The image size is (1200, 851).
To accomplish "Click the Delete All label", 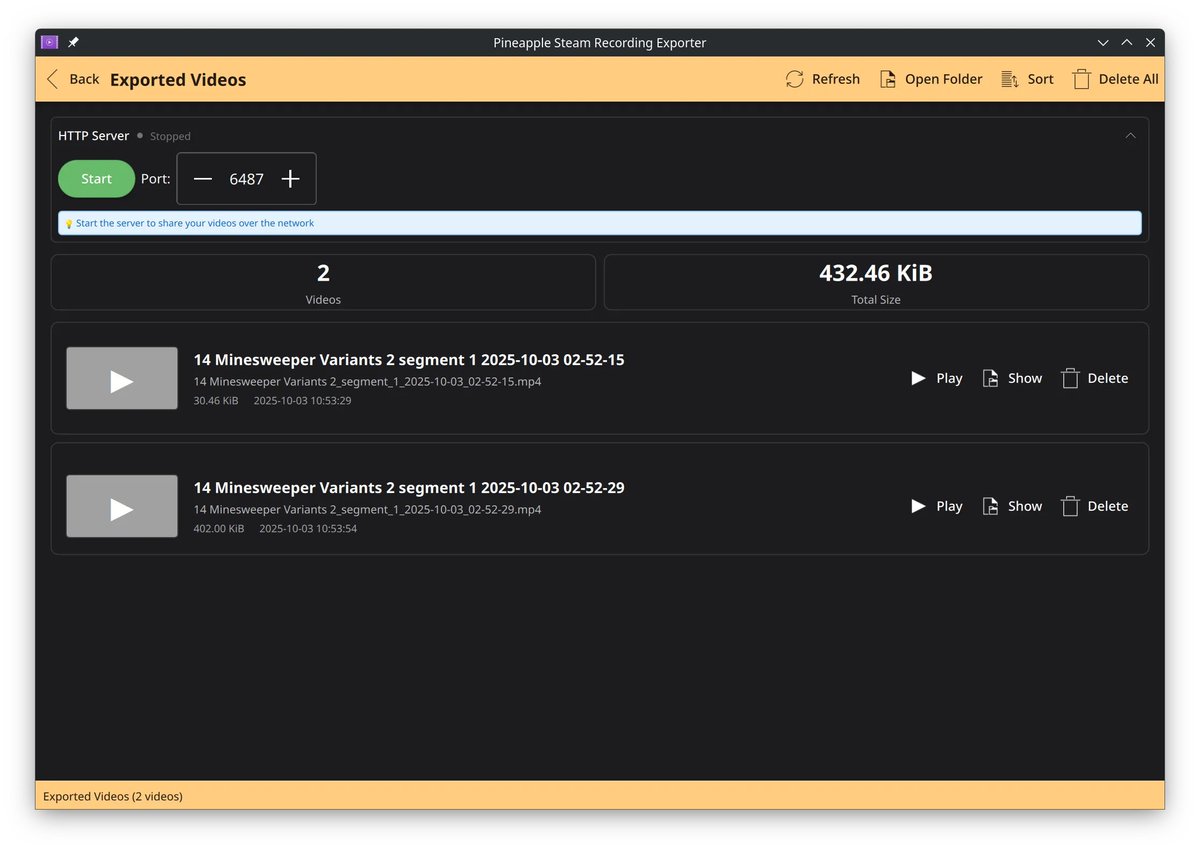I will coord(1129,79).
